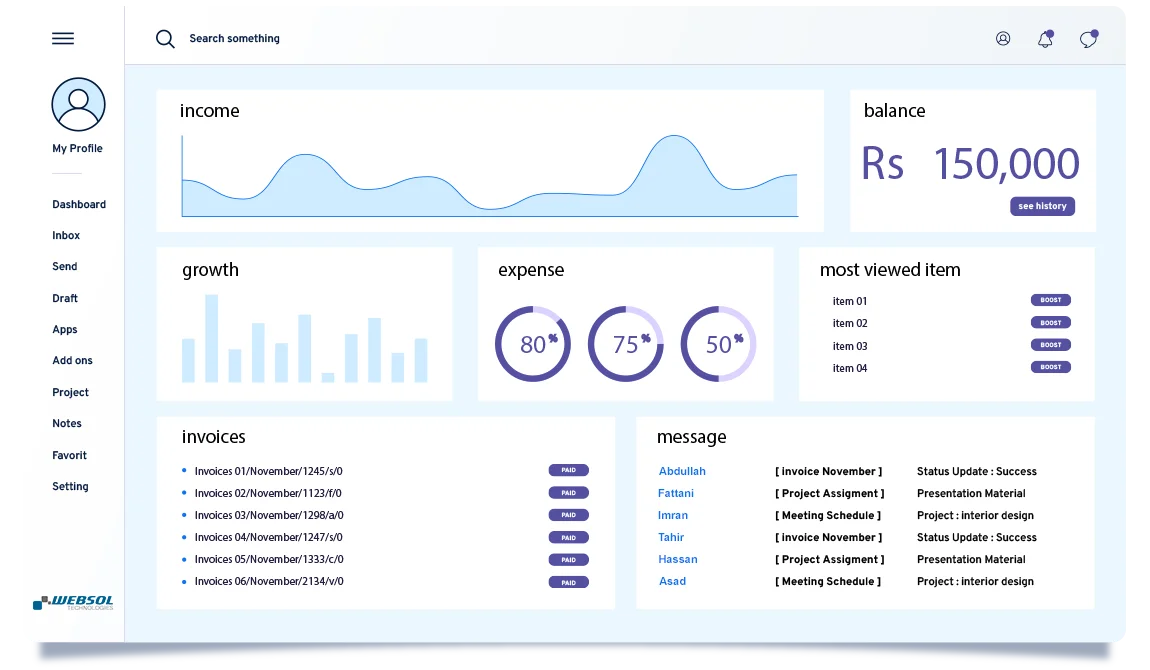Select Add ons in the sidebar
The width and height of the screenshot is (1150, 670).
click(72, 361)
